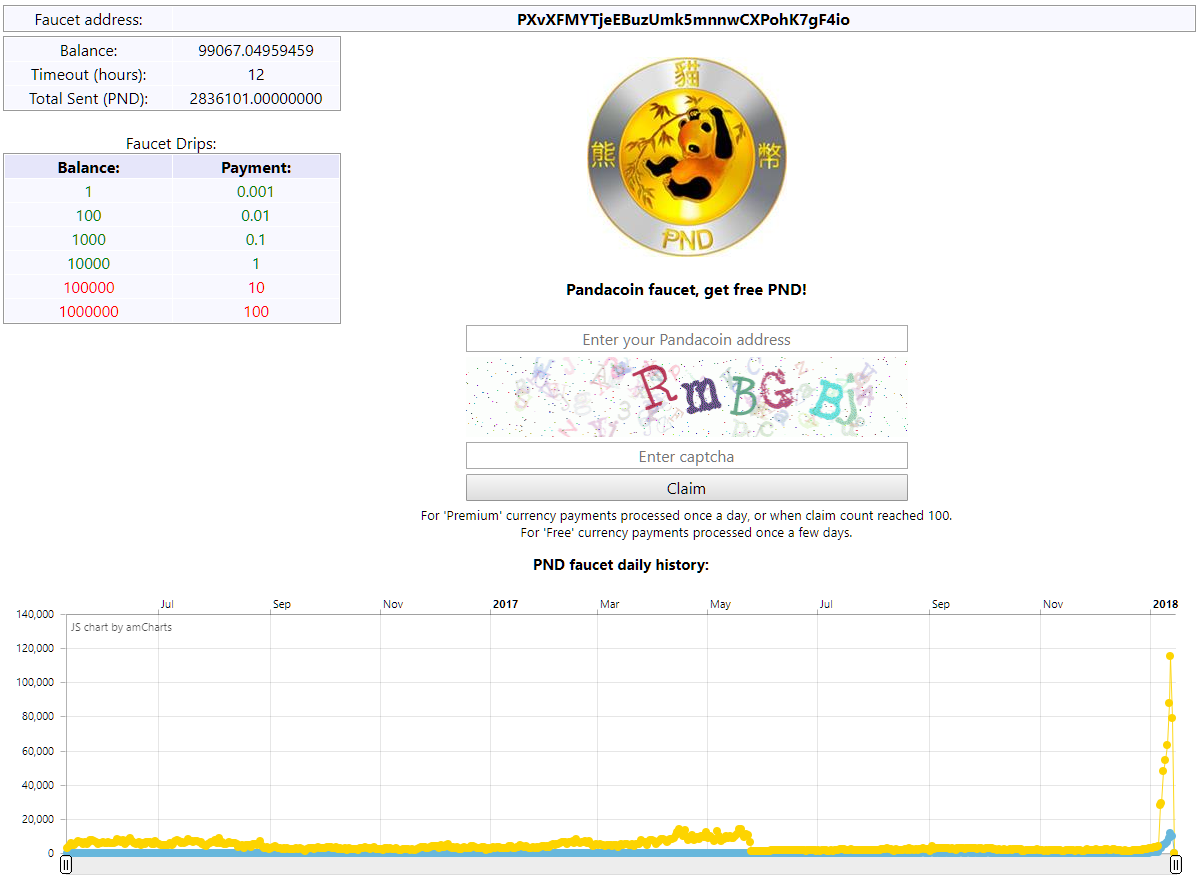Click the red payment value 10
The height and width of the screenshot is (888, 1201).
click(x=256, y=287)
